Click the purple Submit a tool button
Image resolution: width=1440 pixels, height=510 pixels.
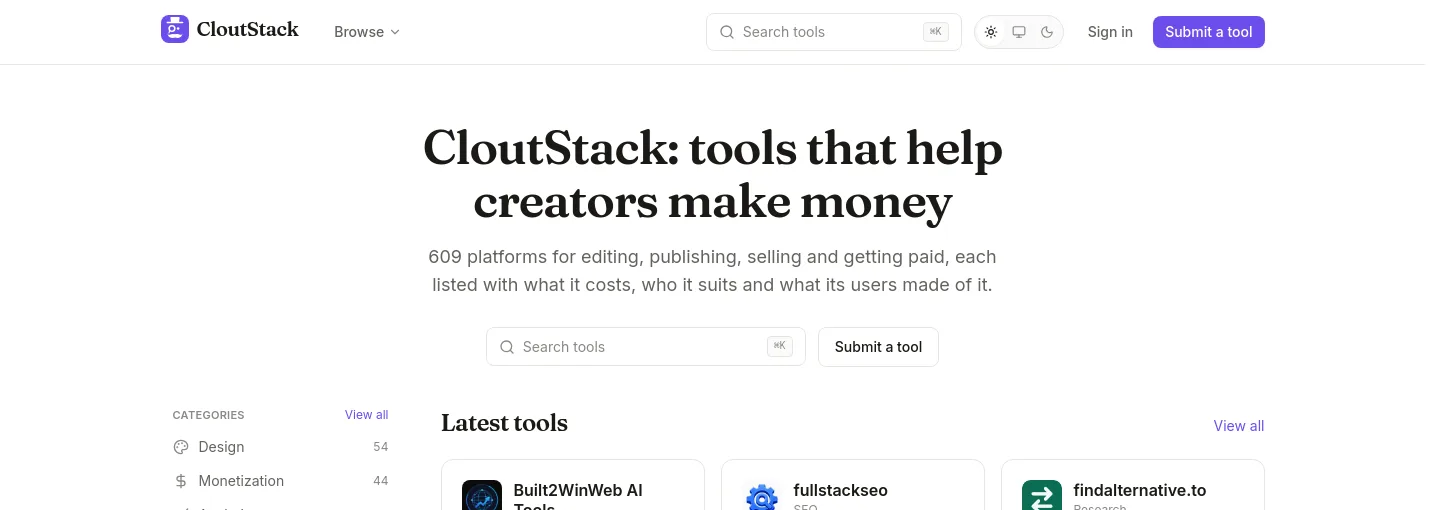(1209, 32)
